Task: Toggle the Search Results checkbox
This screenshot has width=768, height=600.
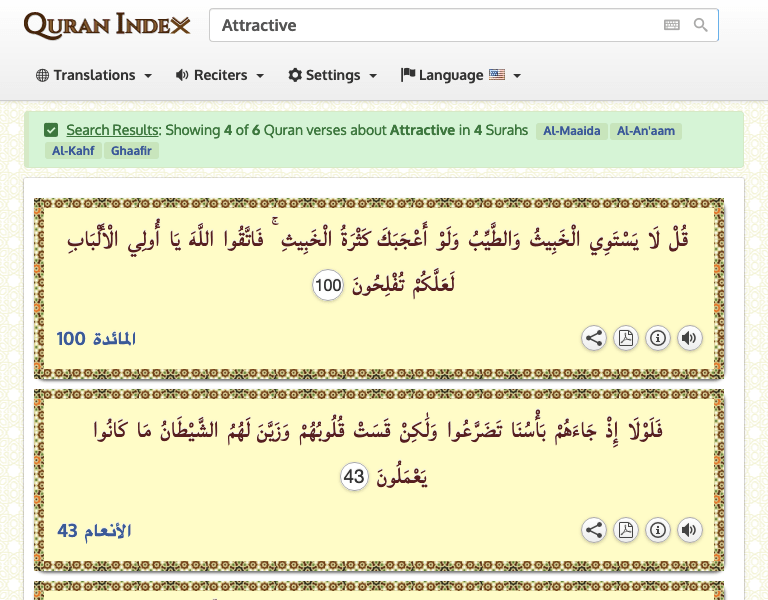Action: tap(51, 130)
